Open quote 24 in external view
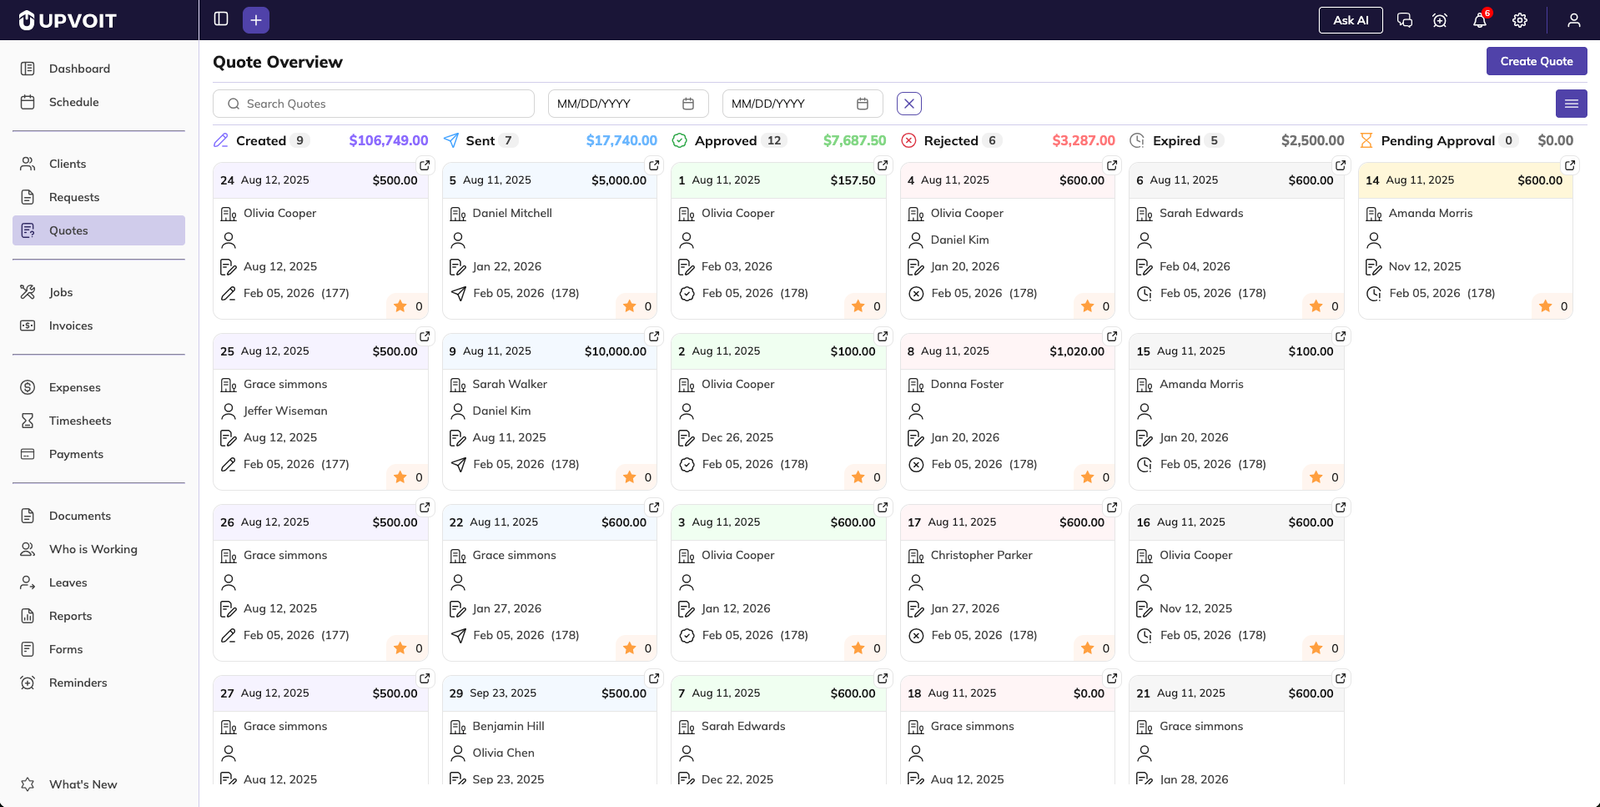This screenshot has height=807, width=1600. [425, 165]
